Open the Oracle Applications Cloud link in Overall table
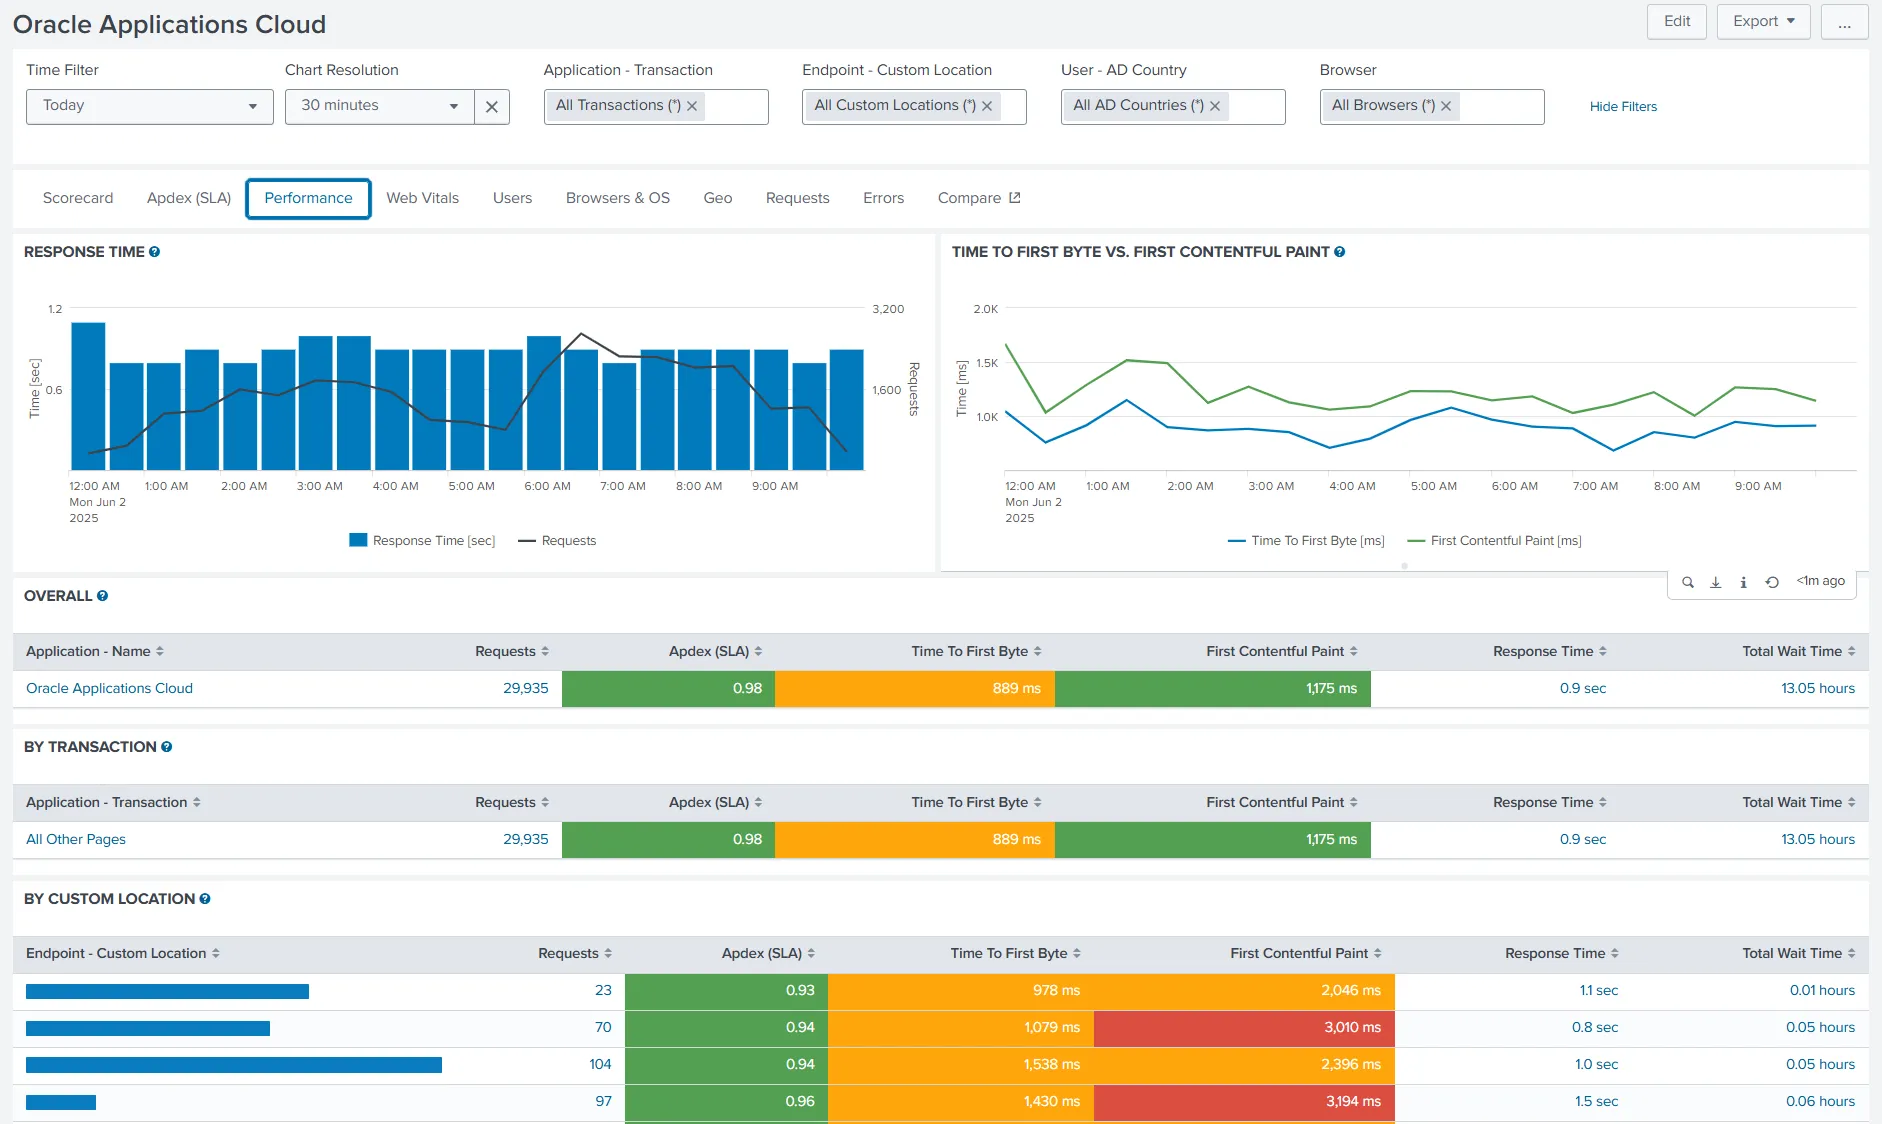 109,688
